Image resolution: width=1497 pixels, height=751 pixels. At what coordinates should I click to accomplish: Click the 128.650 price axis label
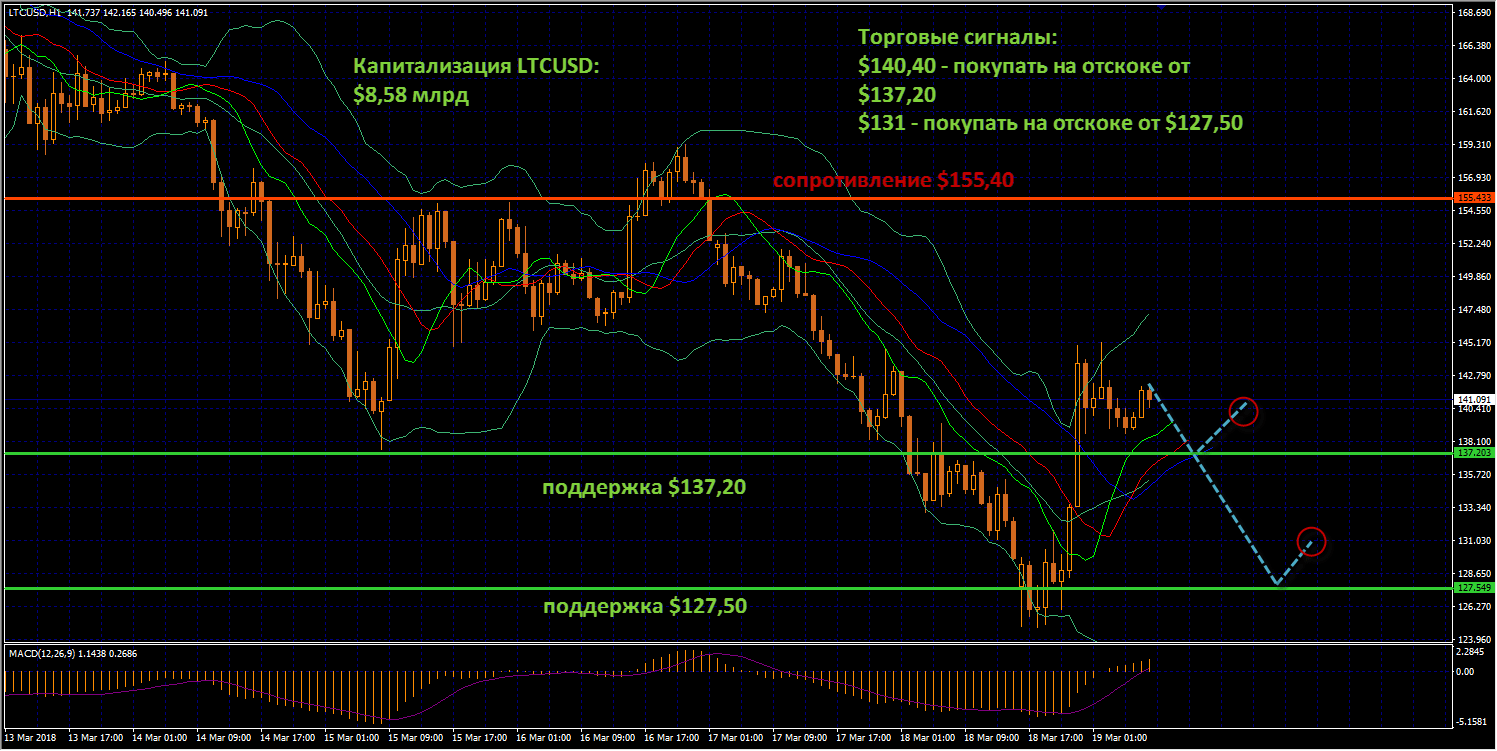pos(1476,574)
